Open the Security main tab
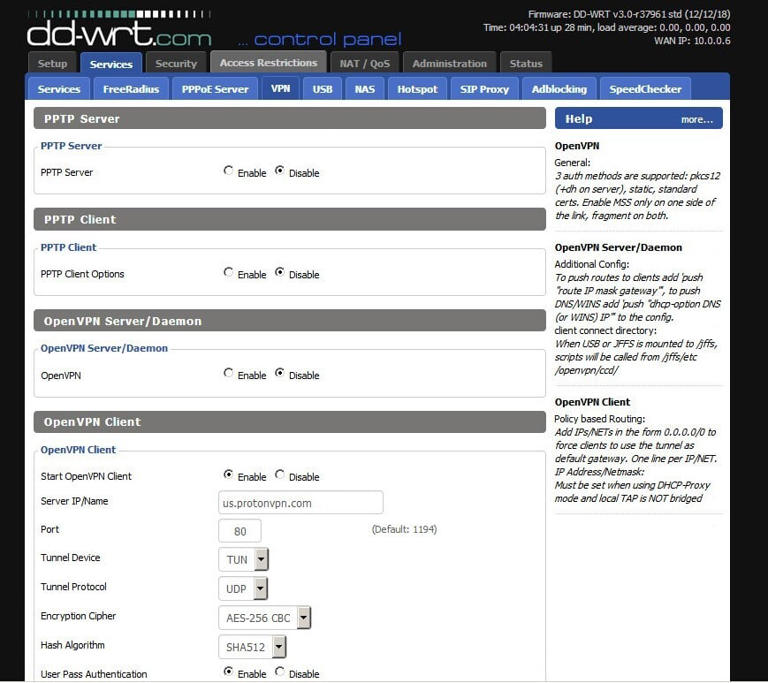This screenshot has height=683, width=768. tap(176, 63)
